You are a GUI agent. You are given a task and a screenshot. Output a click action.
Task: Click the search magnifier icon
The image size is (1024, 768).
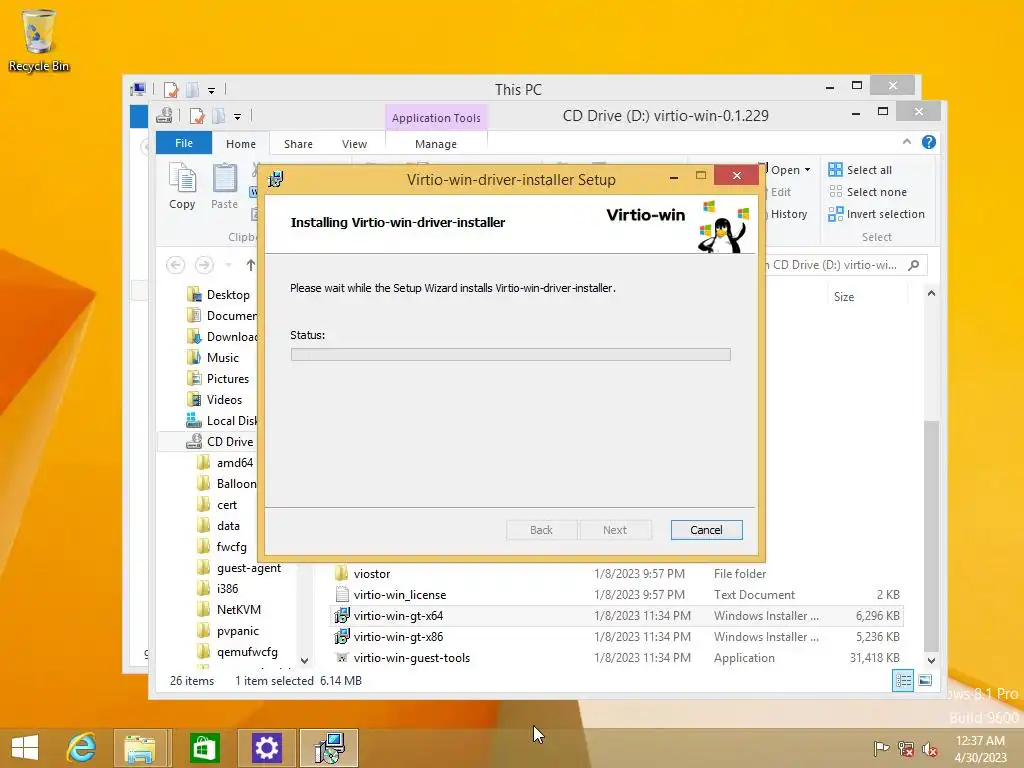click(914, 265)
